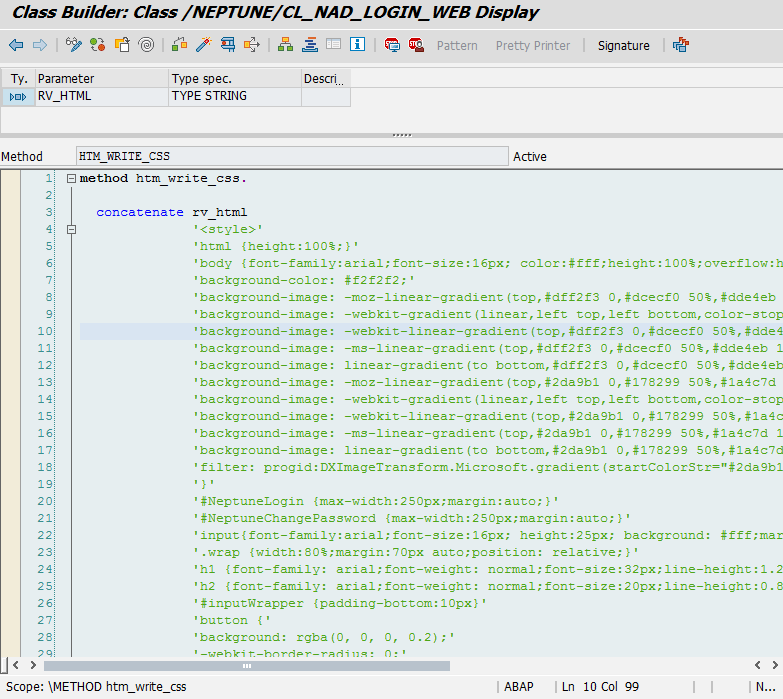Click the blue information icon
The width and height of the screenshot is (783, 699).
tap(357, 45)
